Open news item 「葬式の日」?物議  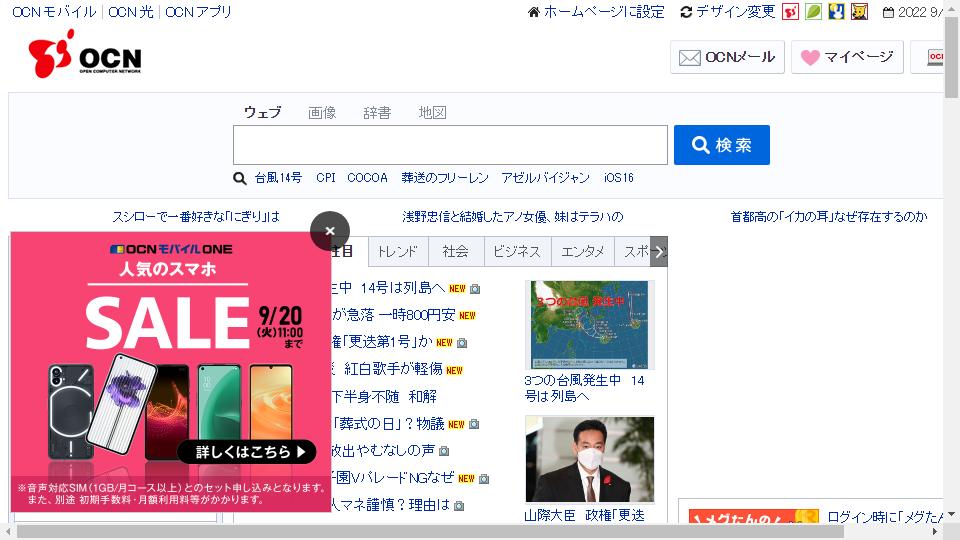[388, 423]
